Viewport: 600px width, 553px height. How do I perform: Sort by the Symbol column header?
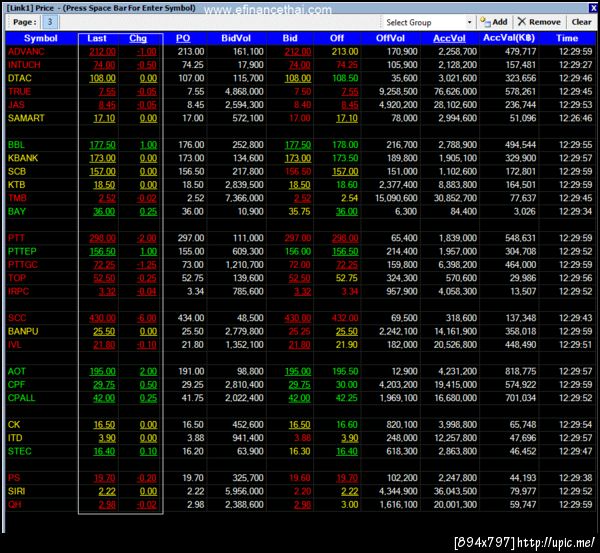tap(41, 38)
